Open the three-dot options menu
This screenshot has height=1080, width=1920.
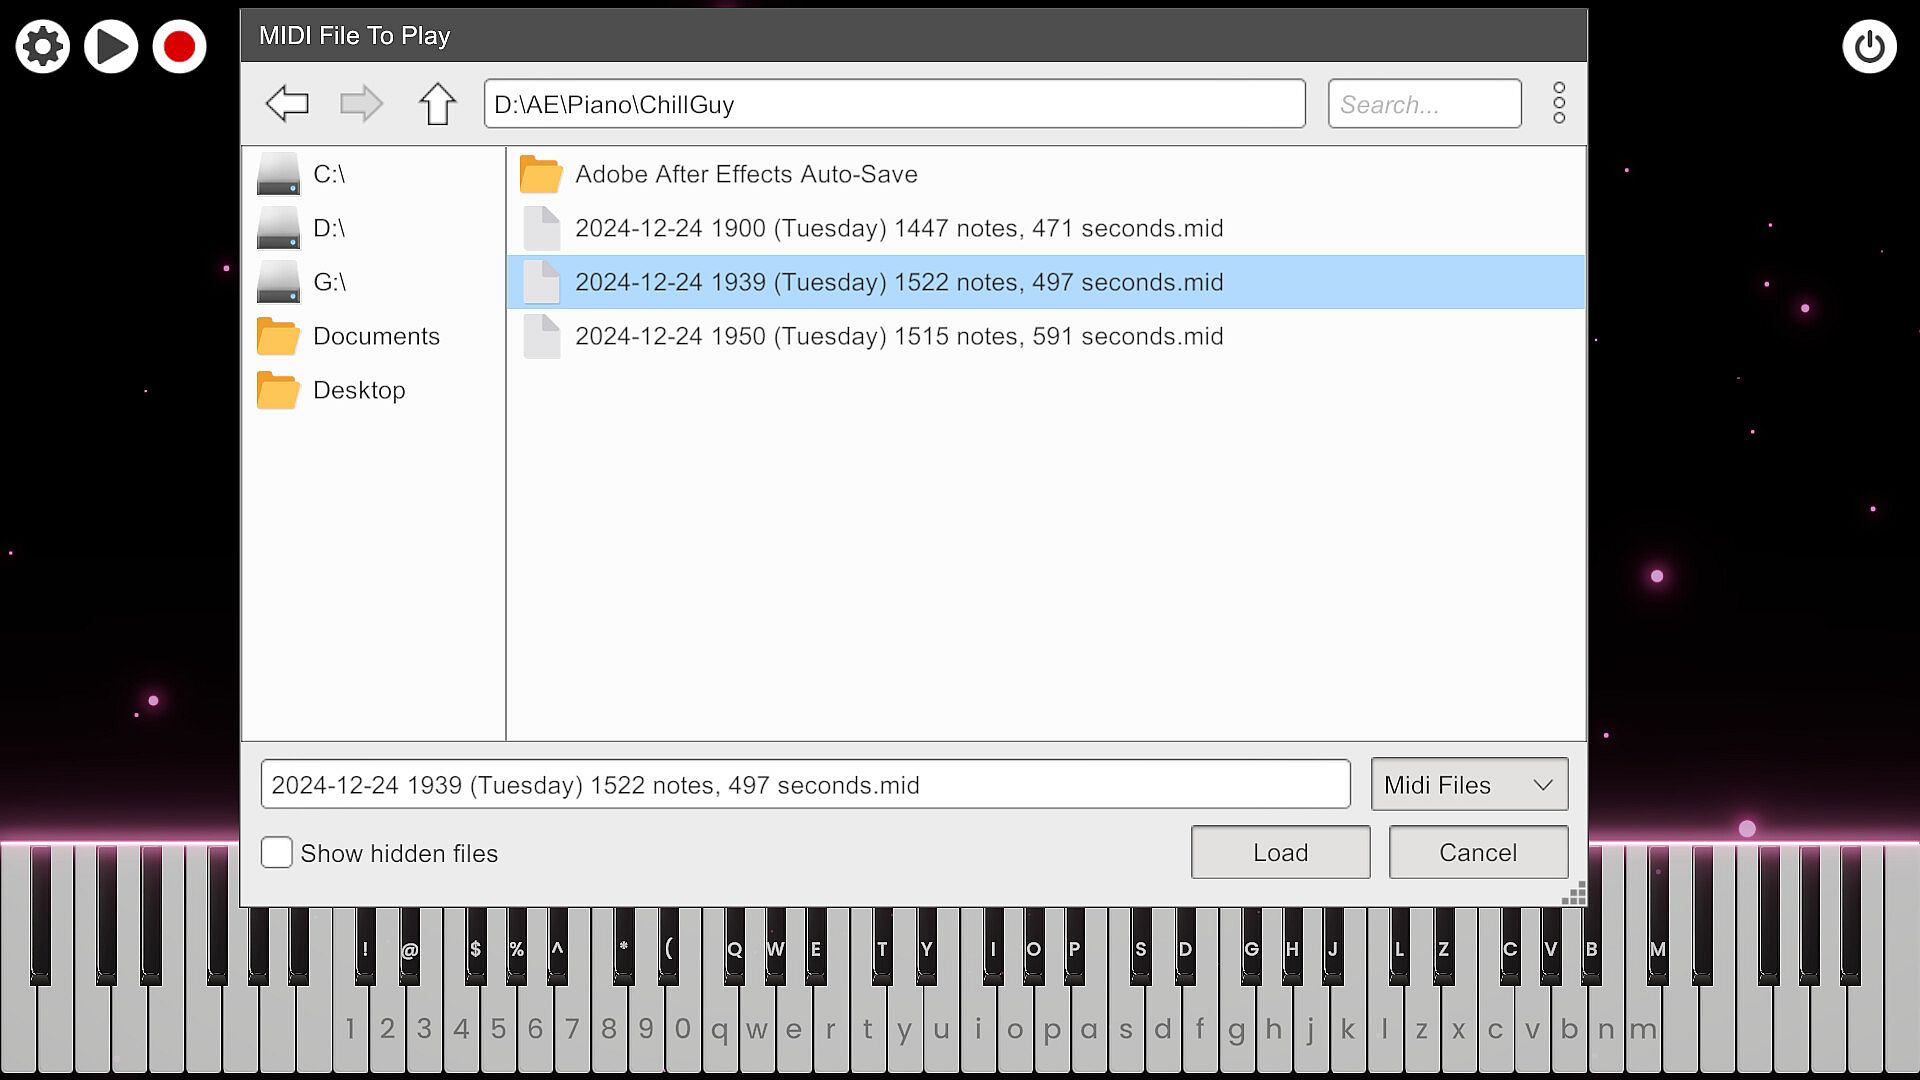click(1558, 103)
